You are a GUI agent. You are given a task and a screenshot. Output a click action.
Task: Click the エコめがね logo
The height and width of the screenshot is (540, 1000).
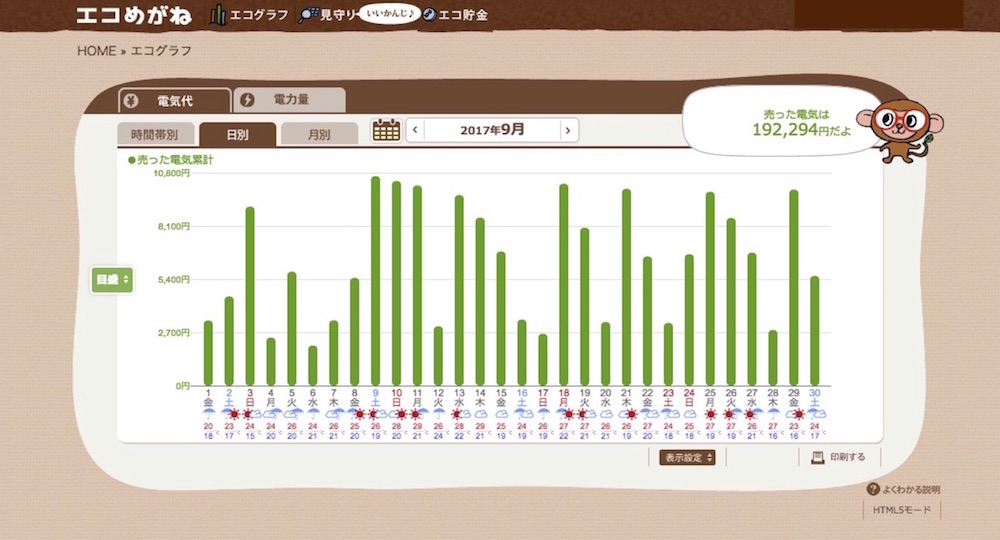pyautogui.click(x=133, y=15)
